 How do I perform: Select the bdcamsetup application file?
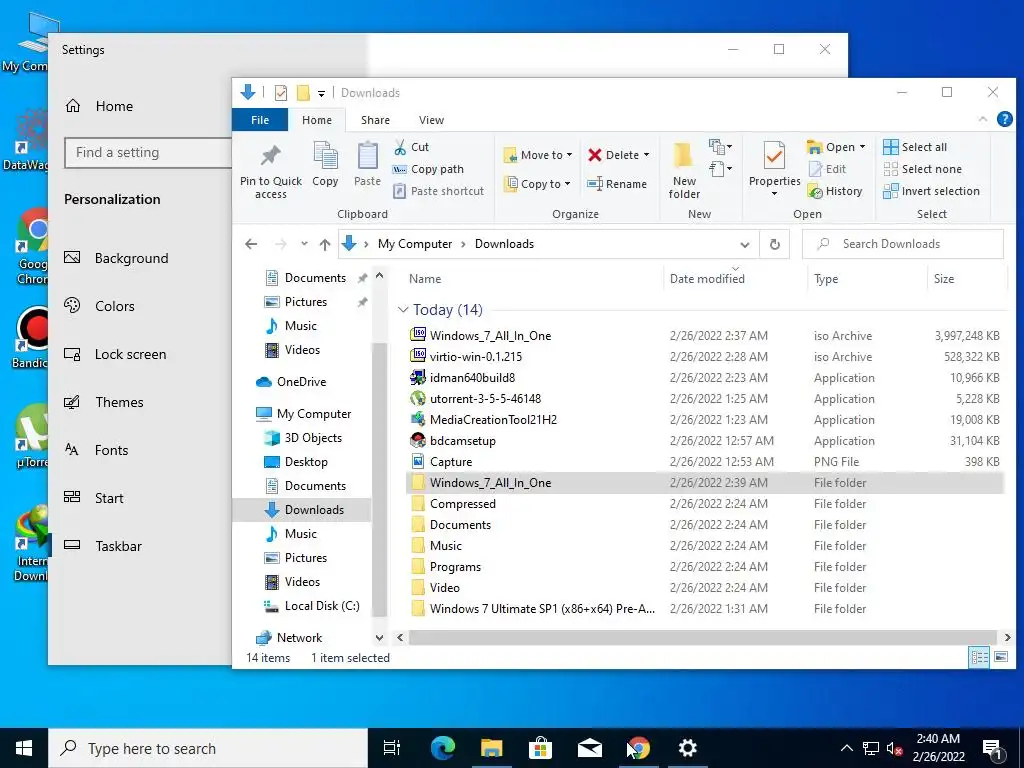click(704, 441)
